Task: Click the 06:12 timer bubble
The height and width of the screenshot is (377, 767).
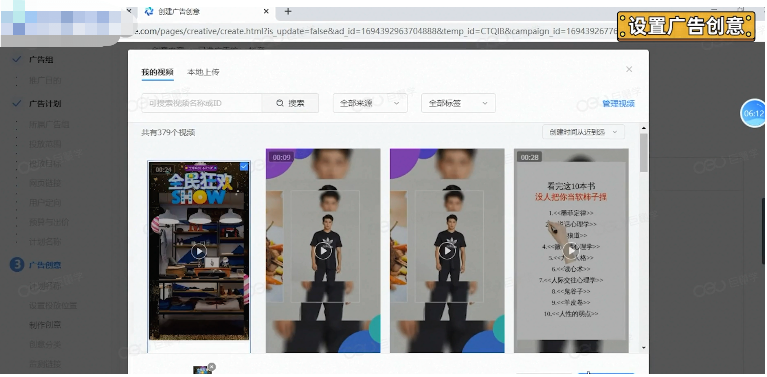Action: click(x=753, y=113)
